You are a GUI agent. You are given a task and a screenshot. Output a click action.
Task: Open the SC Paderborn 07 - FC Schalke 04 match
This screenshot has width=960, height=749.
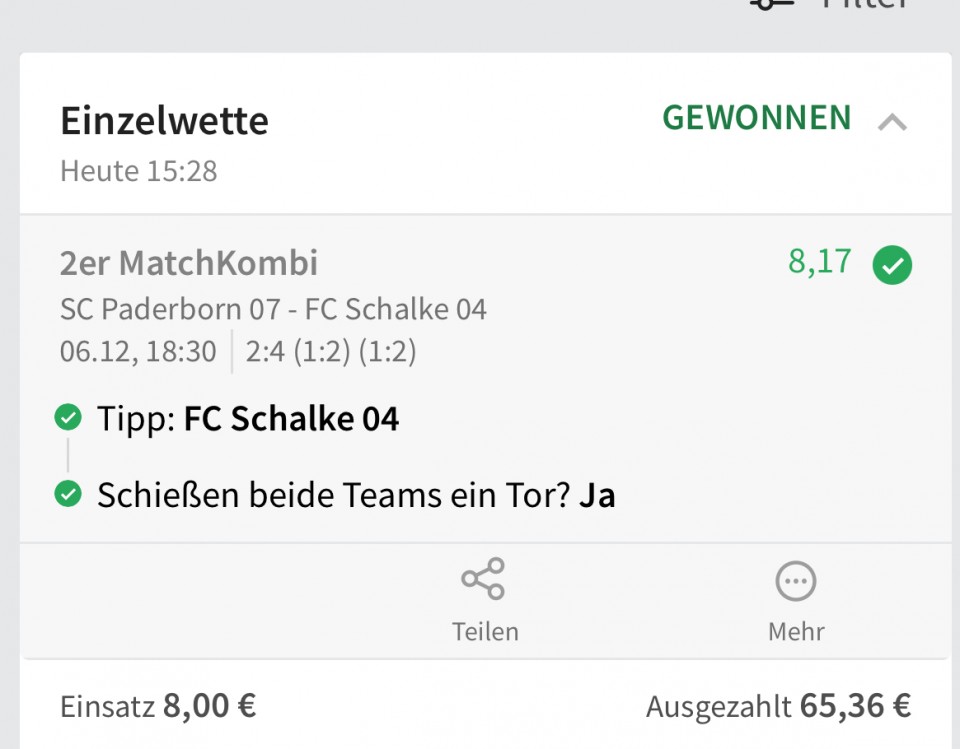coord(273,309)
